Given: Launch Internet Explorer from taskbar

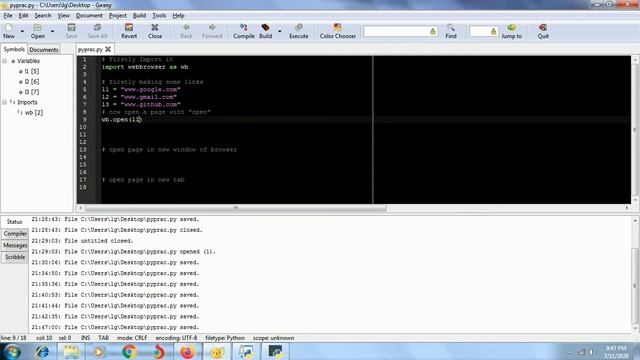Looking at the screenshot, I should tap(42, 351).
